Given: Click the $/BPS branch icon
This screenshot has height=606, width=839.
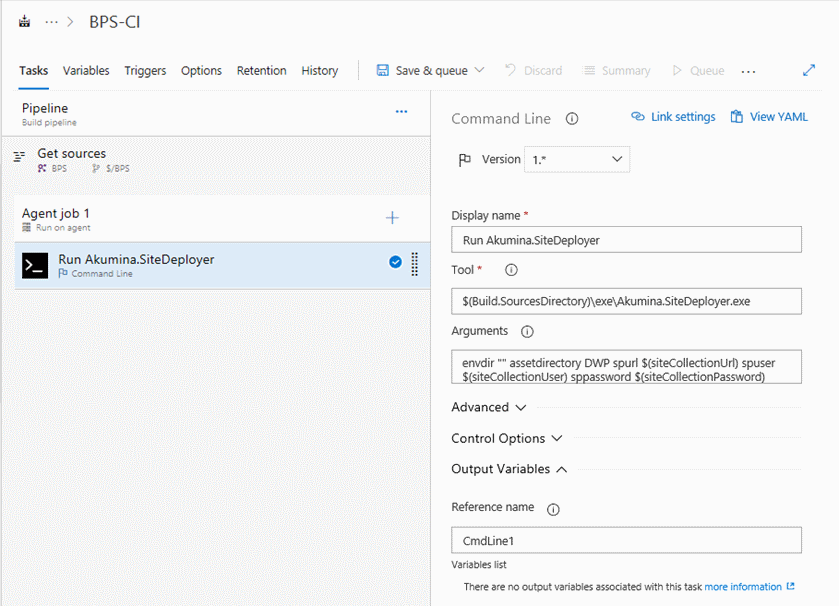Looking at the screenshot, I should pyautogui.click(x=96, y=168).
